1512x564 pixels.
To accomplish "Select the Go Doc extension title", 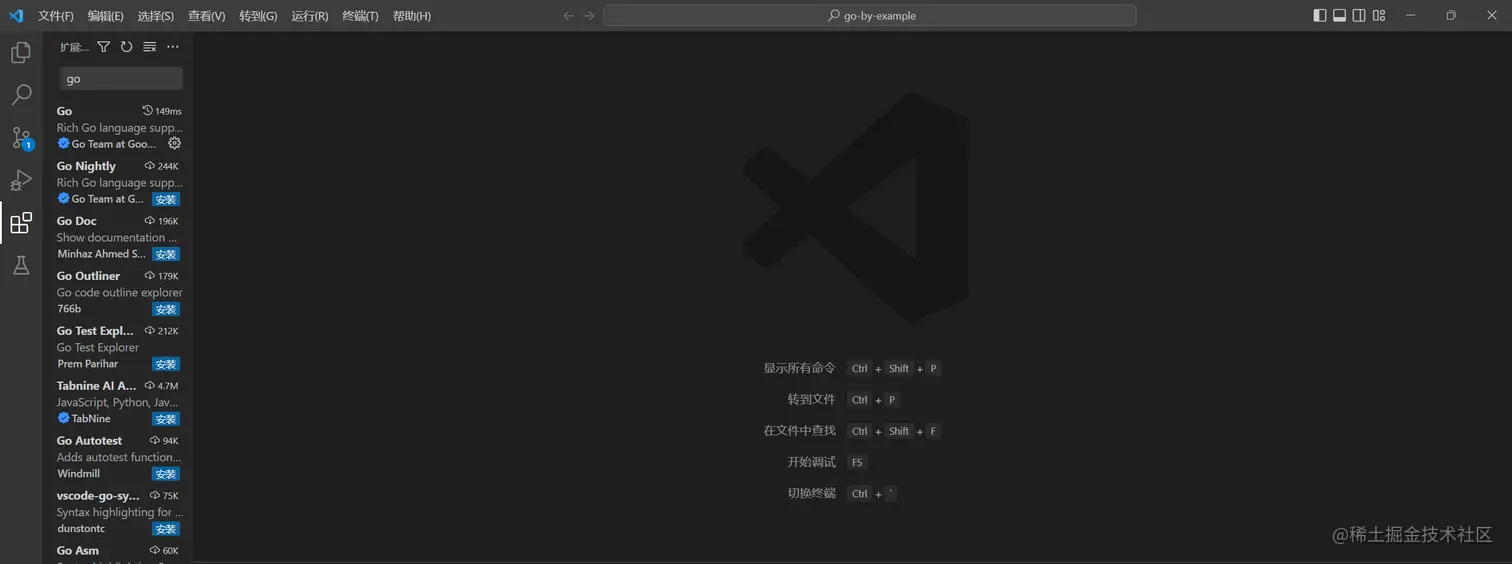I will click(x=77, y=221).
